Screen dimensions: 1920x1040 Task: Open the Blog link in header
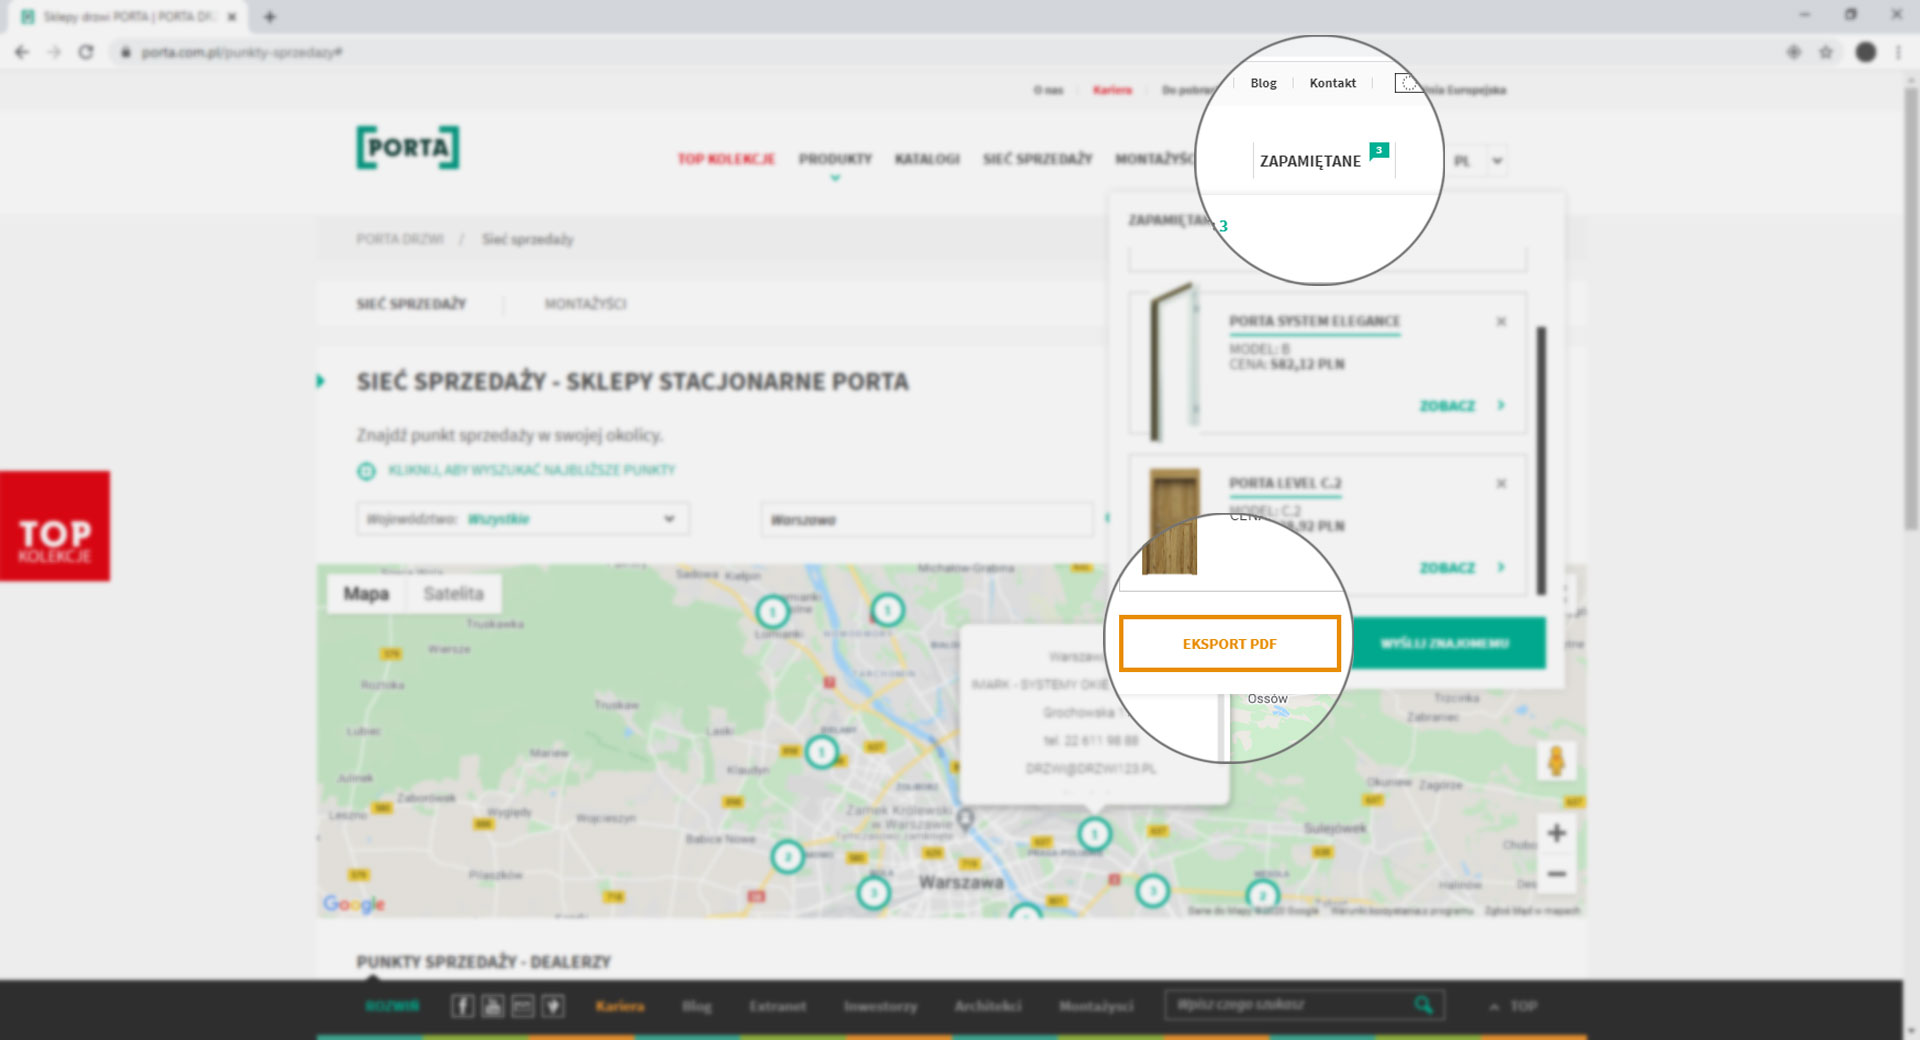[1263, 83]
